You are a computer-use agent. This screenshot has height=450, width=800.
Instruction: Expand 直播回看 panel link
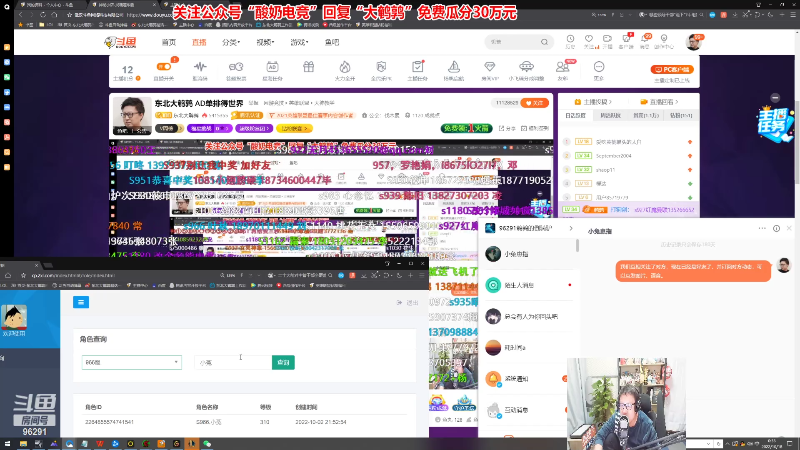point(659,102)
